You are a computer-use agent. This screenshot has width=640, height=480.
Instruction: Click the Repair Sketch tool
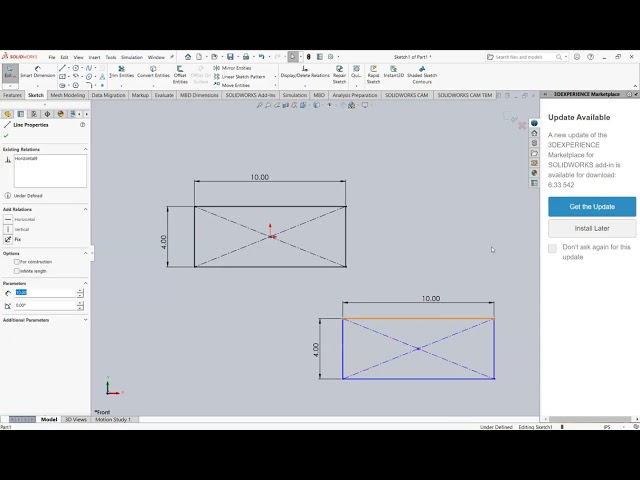[x=339, y=75]
